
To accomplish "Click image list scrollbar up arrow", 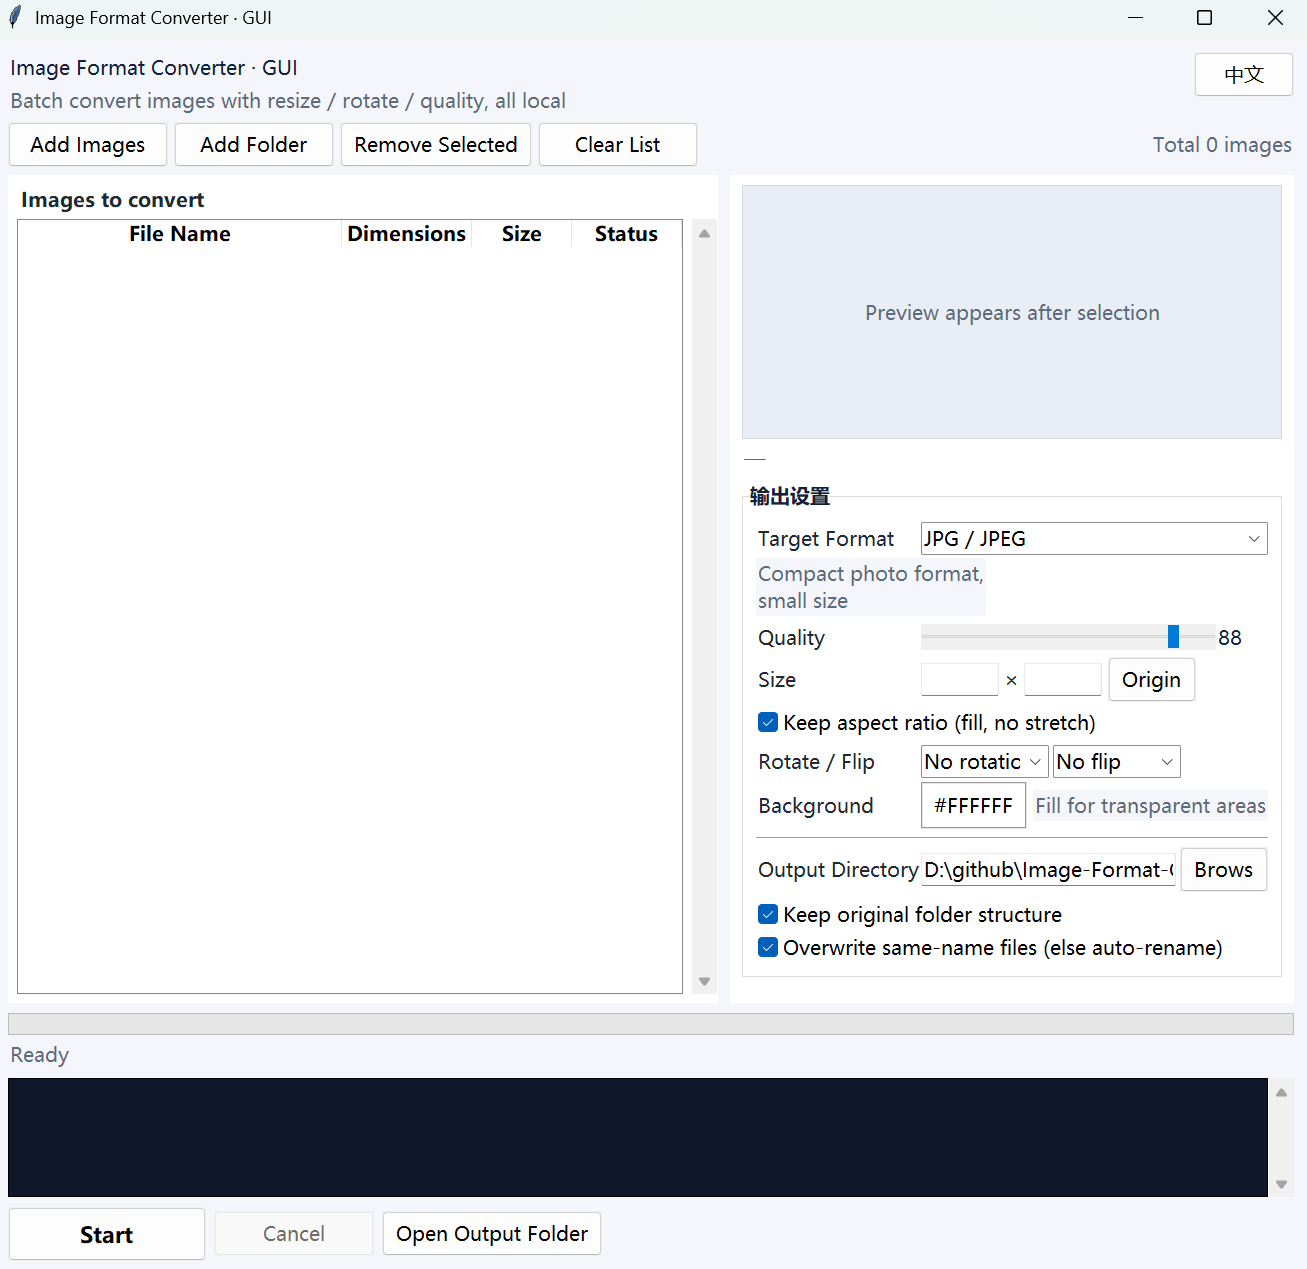I will click(x=705, y=233).
